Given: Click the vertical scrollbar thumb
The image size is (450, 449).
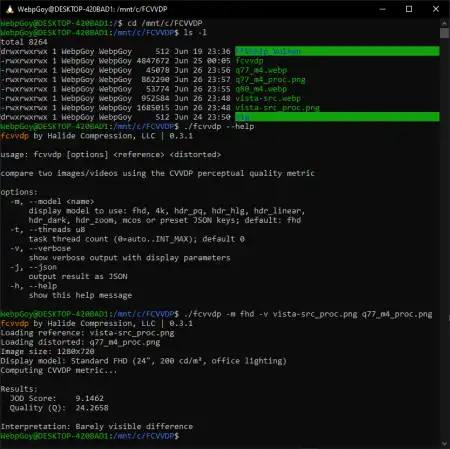Looking at the screenshot, I should 444,33.
